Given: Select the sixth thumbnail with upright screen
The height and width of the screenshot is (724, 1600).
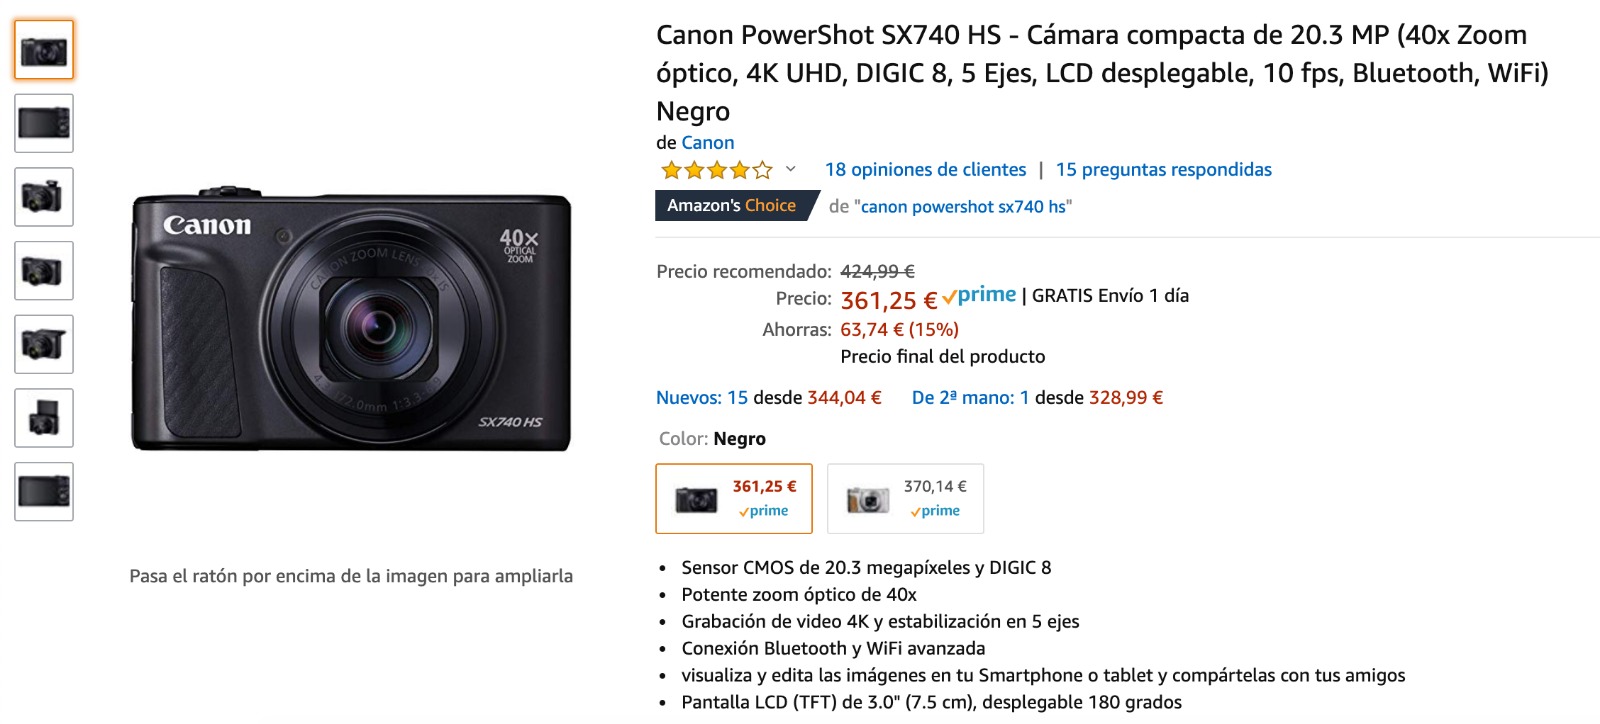Looking at the screenshot, I should [44, 418].
